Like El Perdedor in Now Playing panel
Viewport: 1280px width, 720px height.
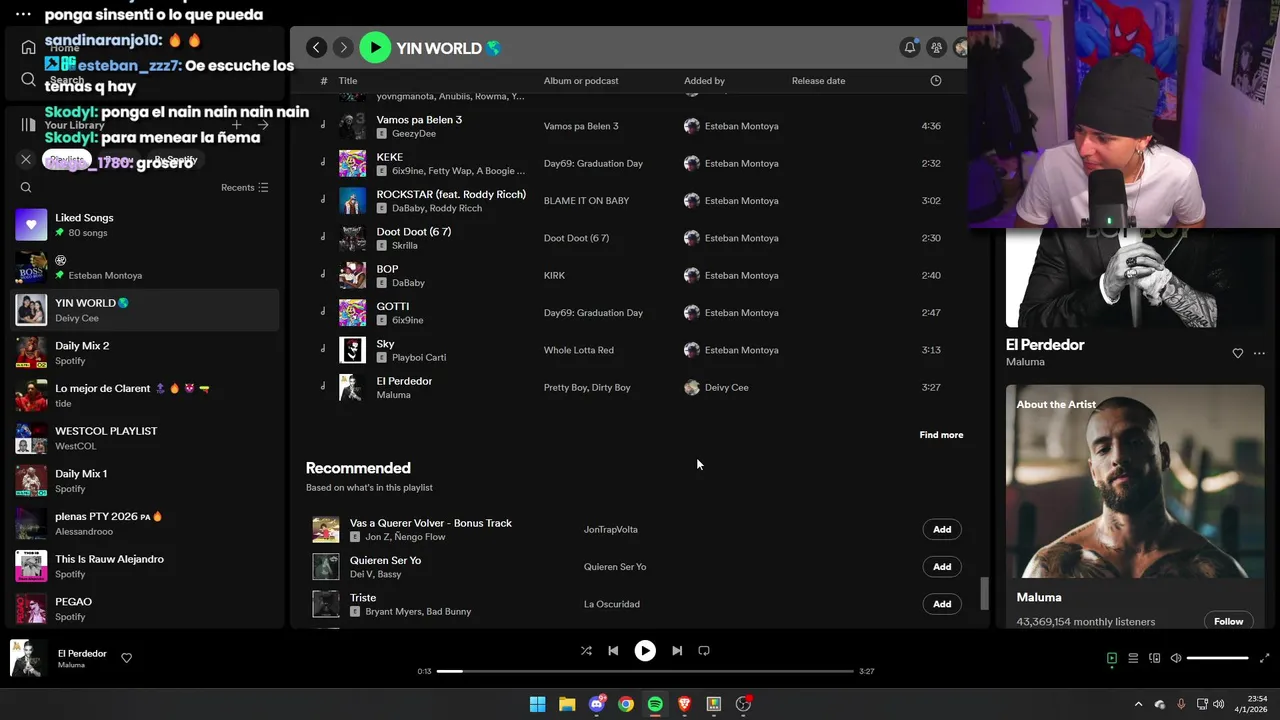pos(1237,353)
